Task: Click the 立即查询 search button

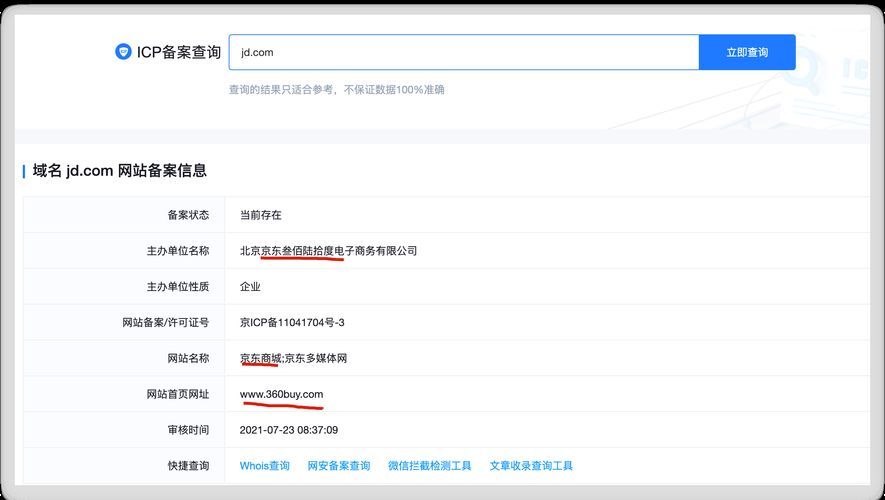Action: (x=747, y=52)
